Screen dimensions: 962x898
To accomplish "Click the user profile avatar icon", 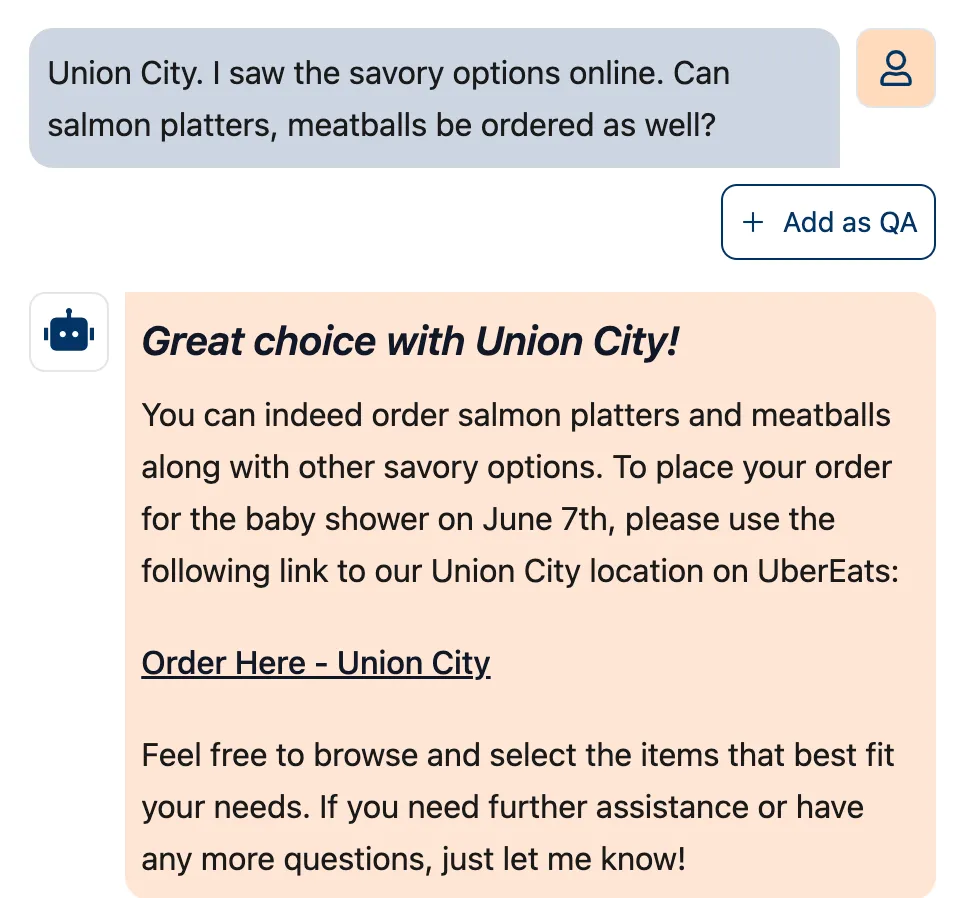I will (x=895, y=68).
